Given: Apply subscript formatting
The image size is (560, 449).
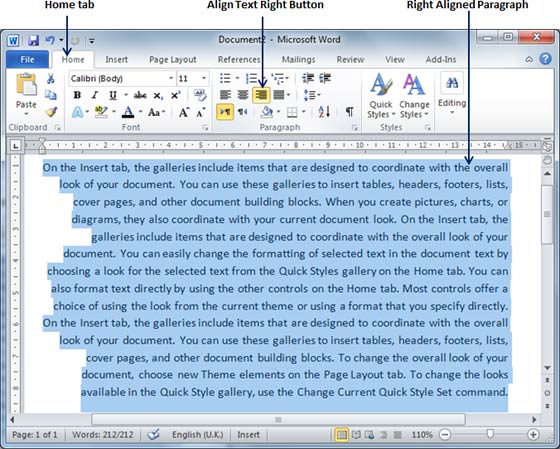Looking at the screenshot, I should coord(158,96).
